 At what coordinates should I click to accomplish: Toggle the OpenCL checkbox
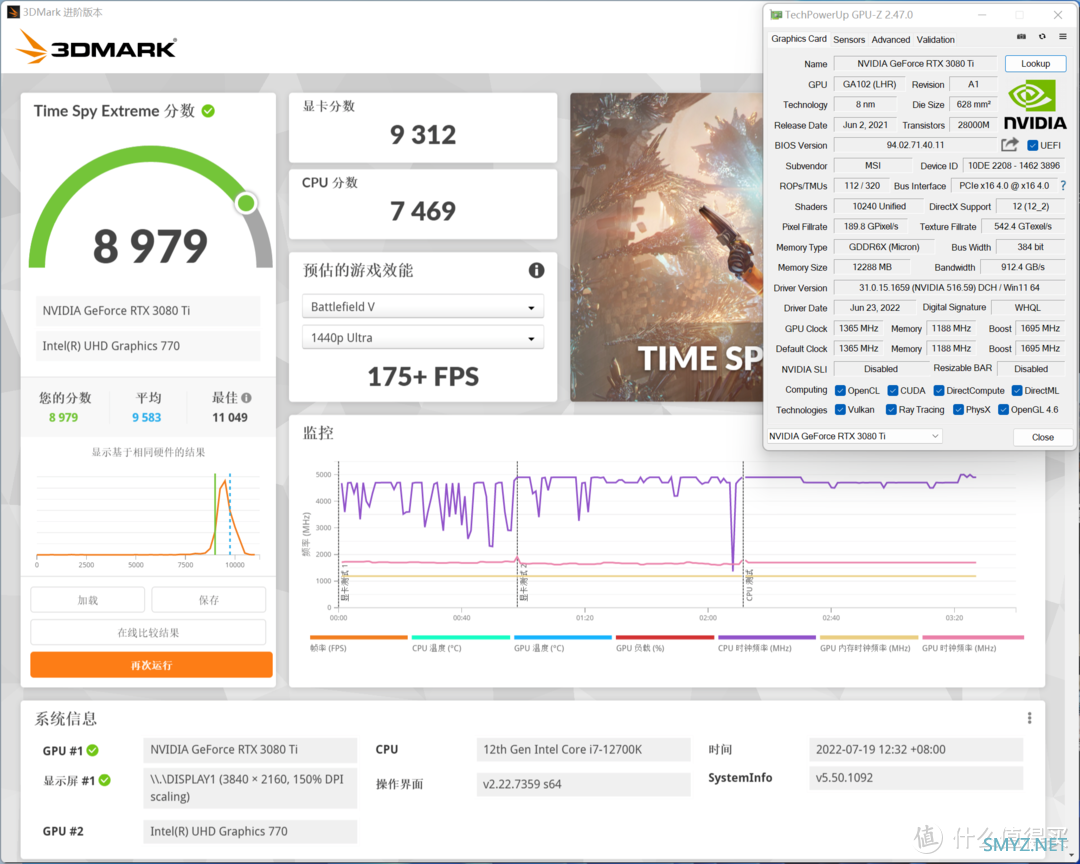[840, 391]
